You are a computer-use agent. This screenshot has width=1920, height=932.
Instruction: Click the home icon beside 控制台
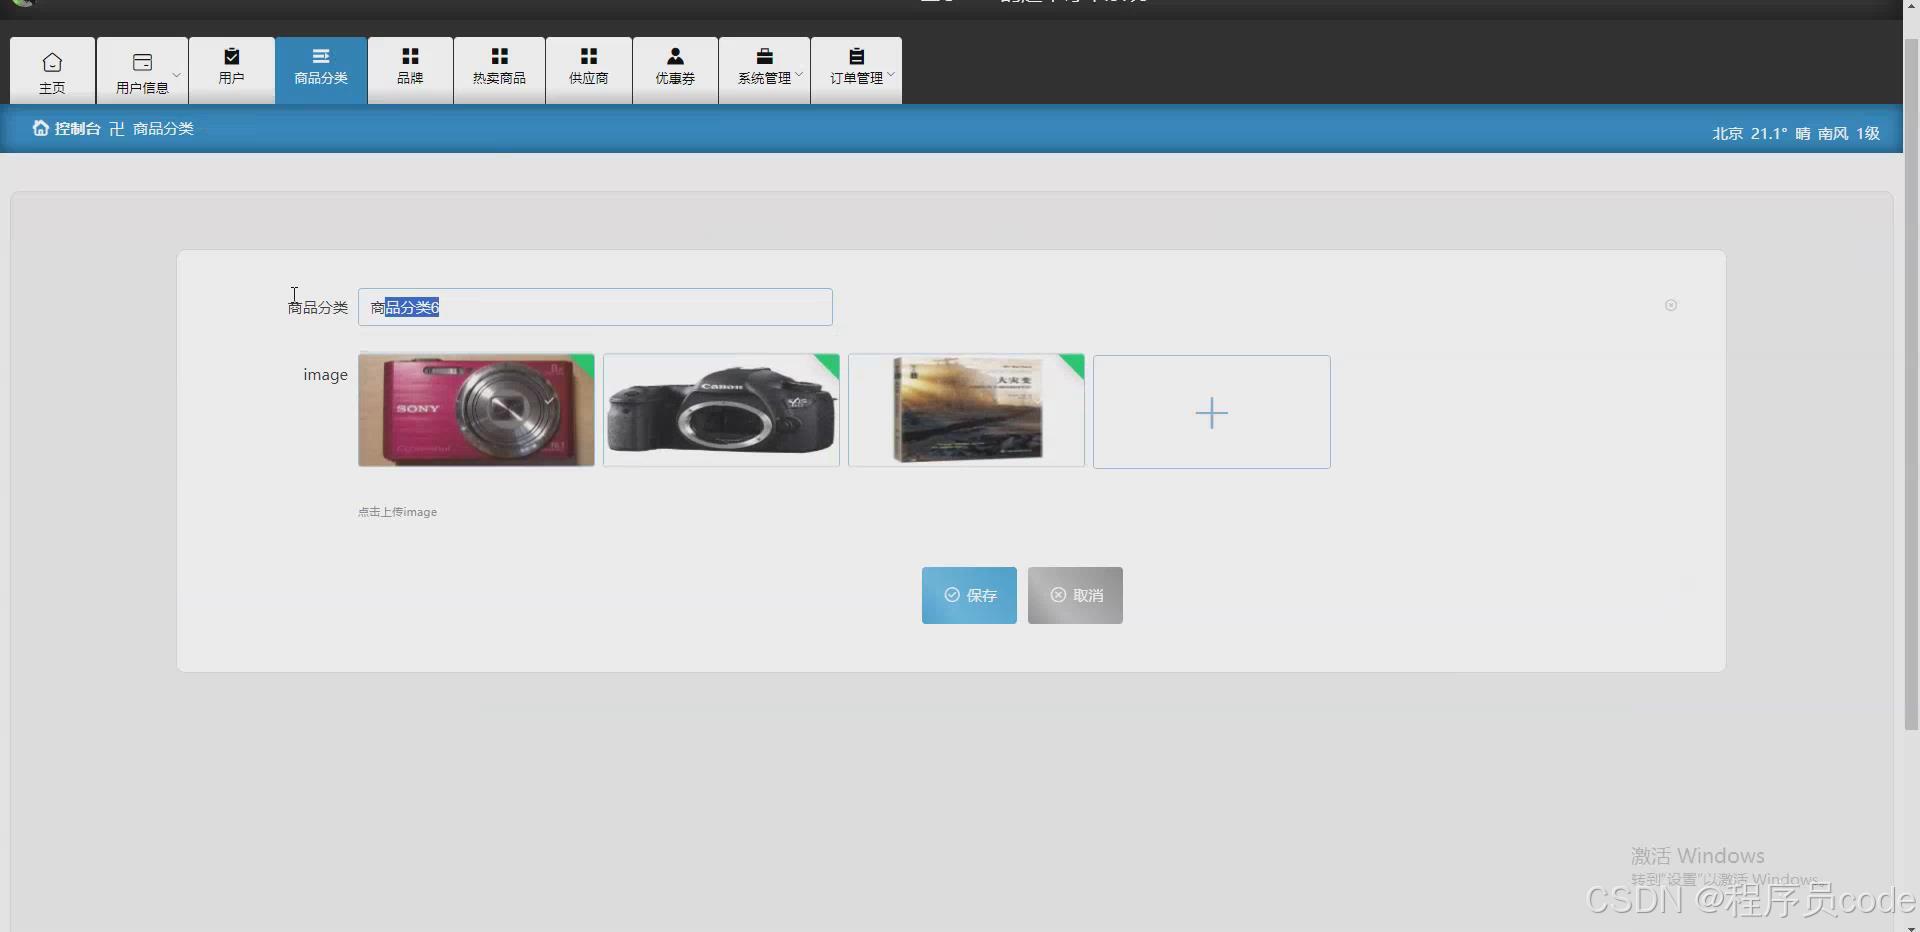click(x=41, y=128)
